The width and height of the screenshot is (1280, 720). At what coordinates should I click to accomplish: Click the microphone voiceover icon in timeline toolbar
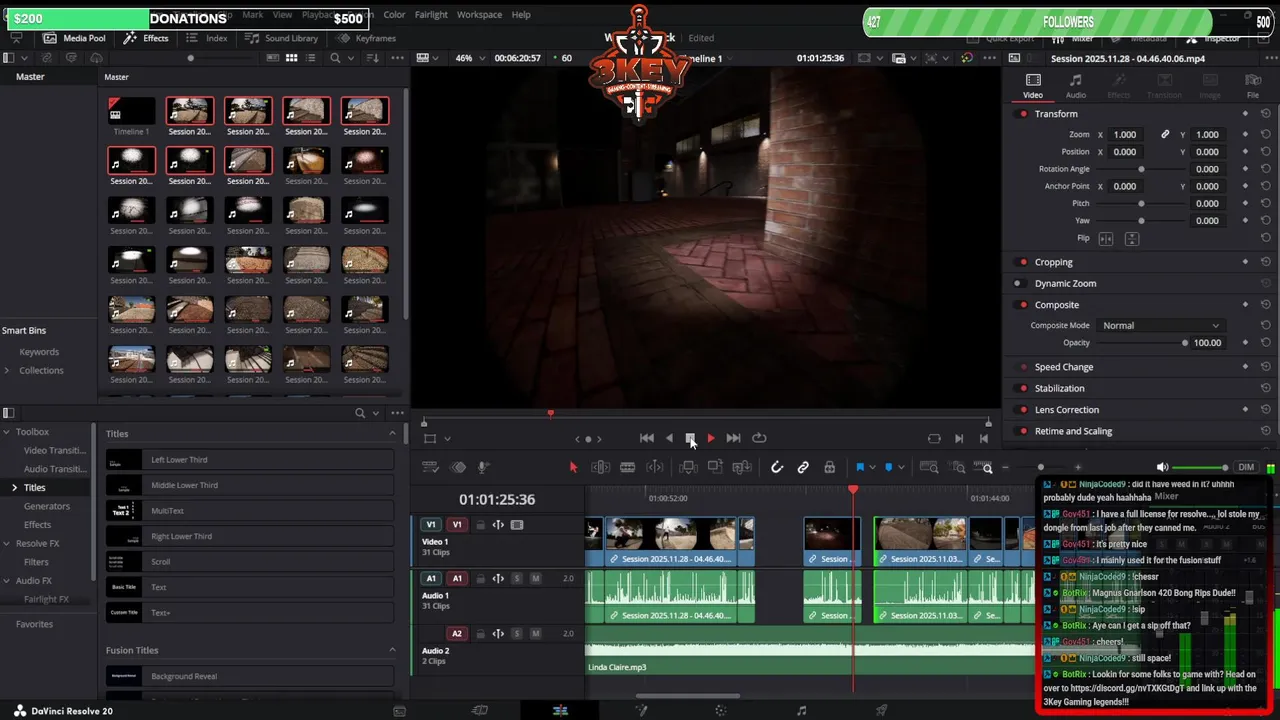click(482, 467)
